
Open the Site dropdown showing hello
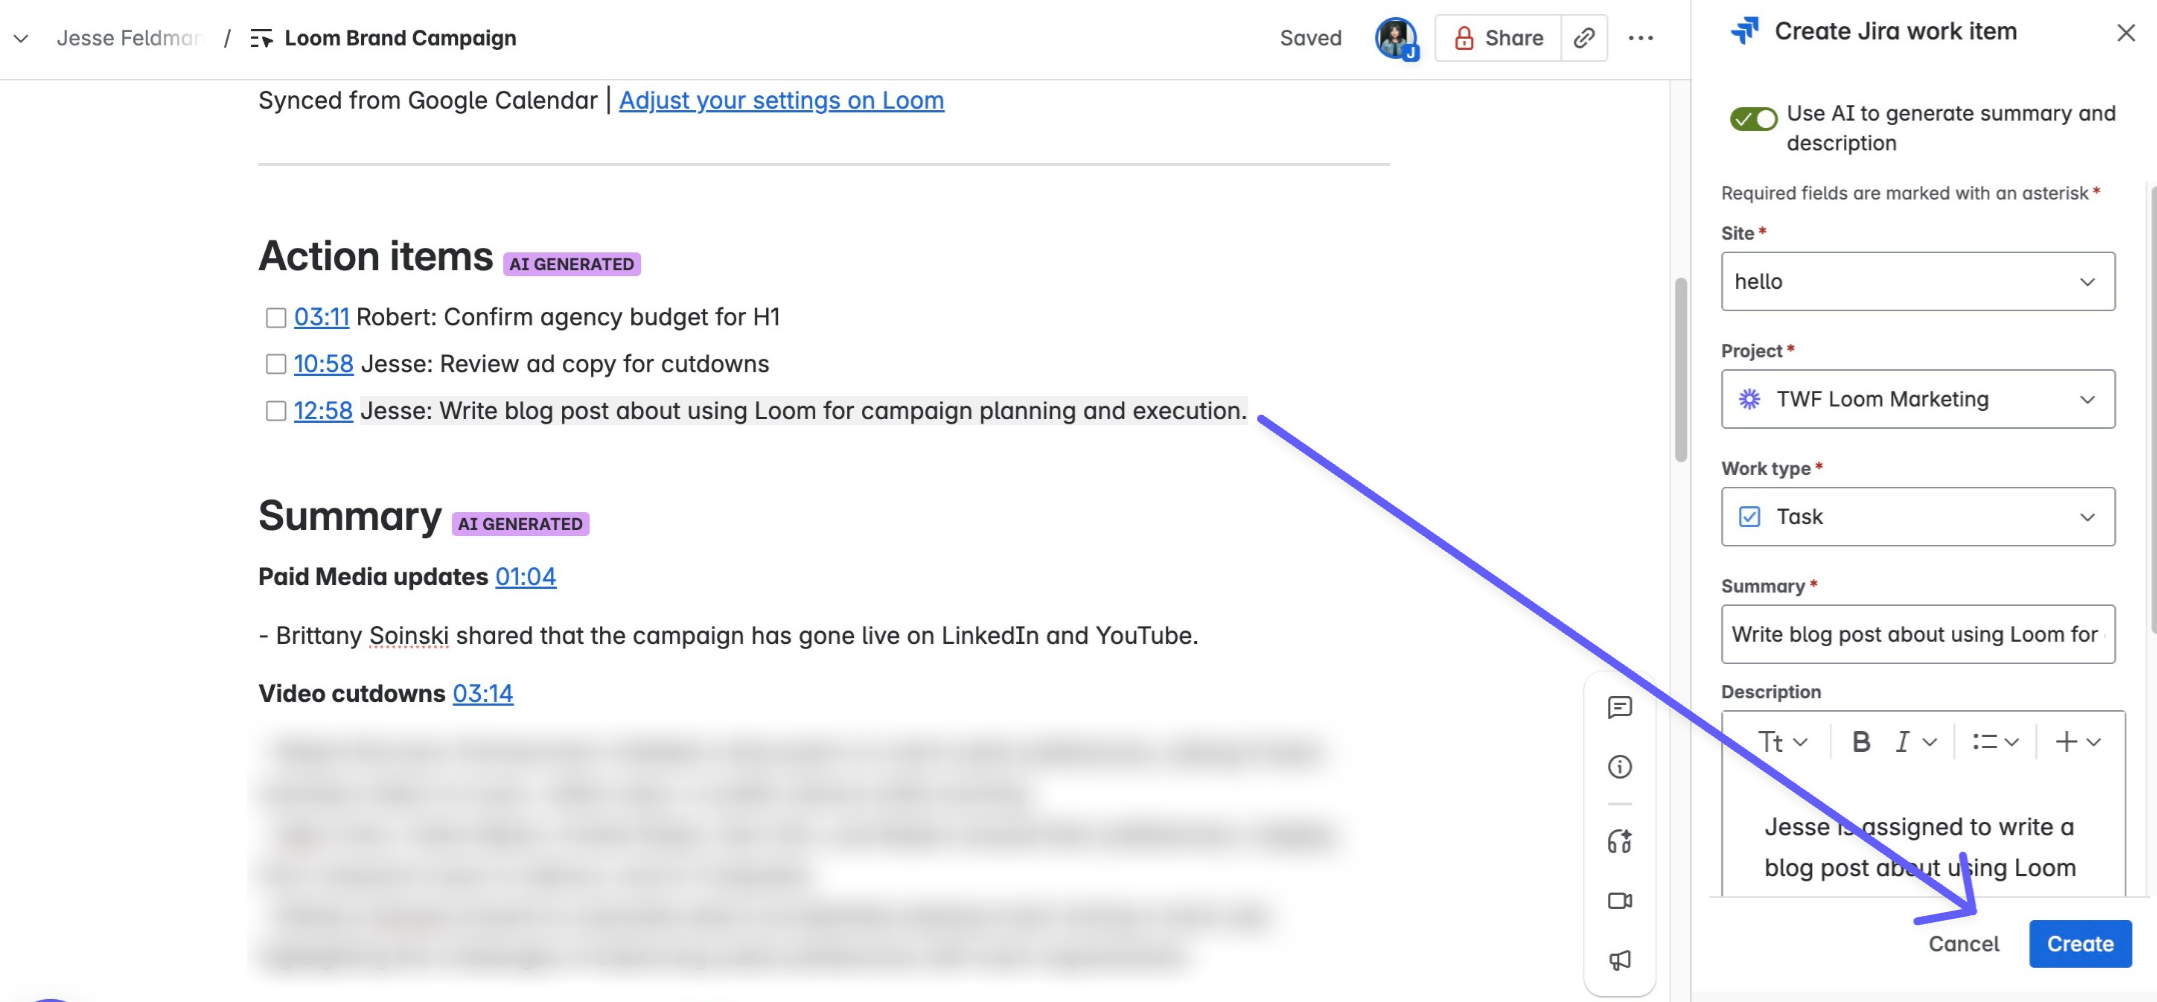(1917, 282)
